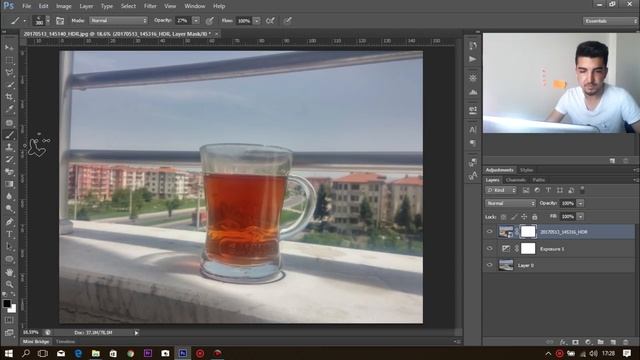Toggle the layer filter switch

tap(582, 190)
